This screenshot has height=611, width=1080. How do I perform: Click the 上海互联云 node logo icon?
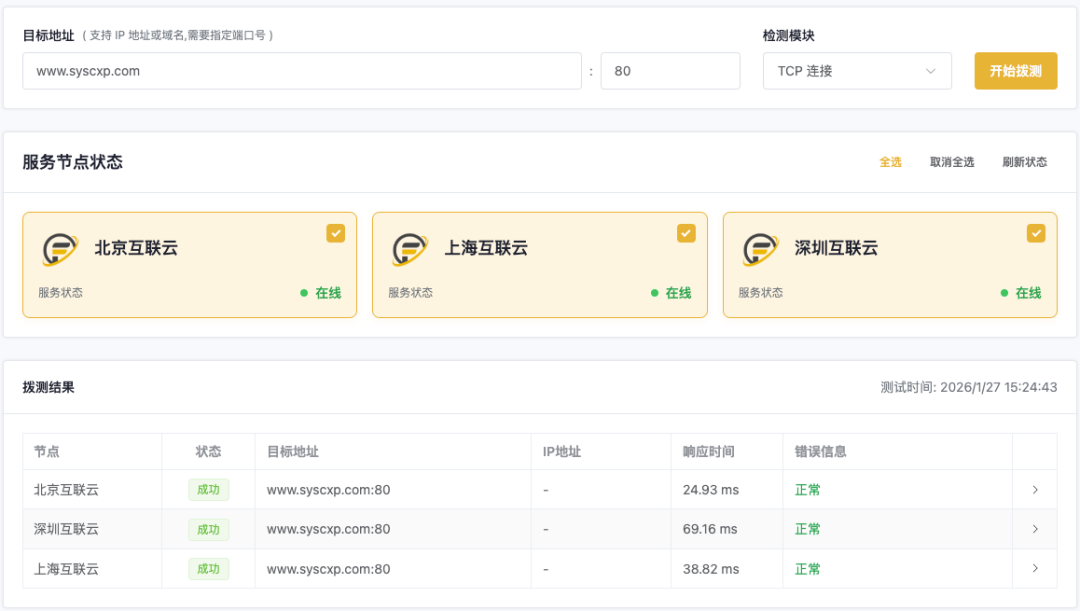click(x=410, y=249)
